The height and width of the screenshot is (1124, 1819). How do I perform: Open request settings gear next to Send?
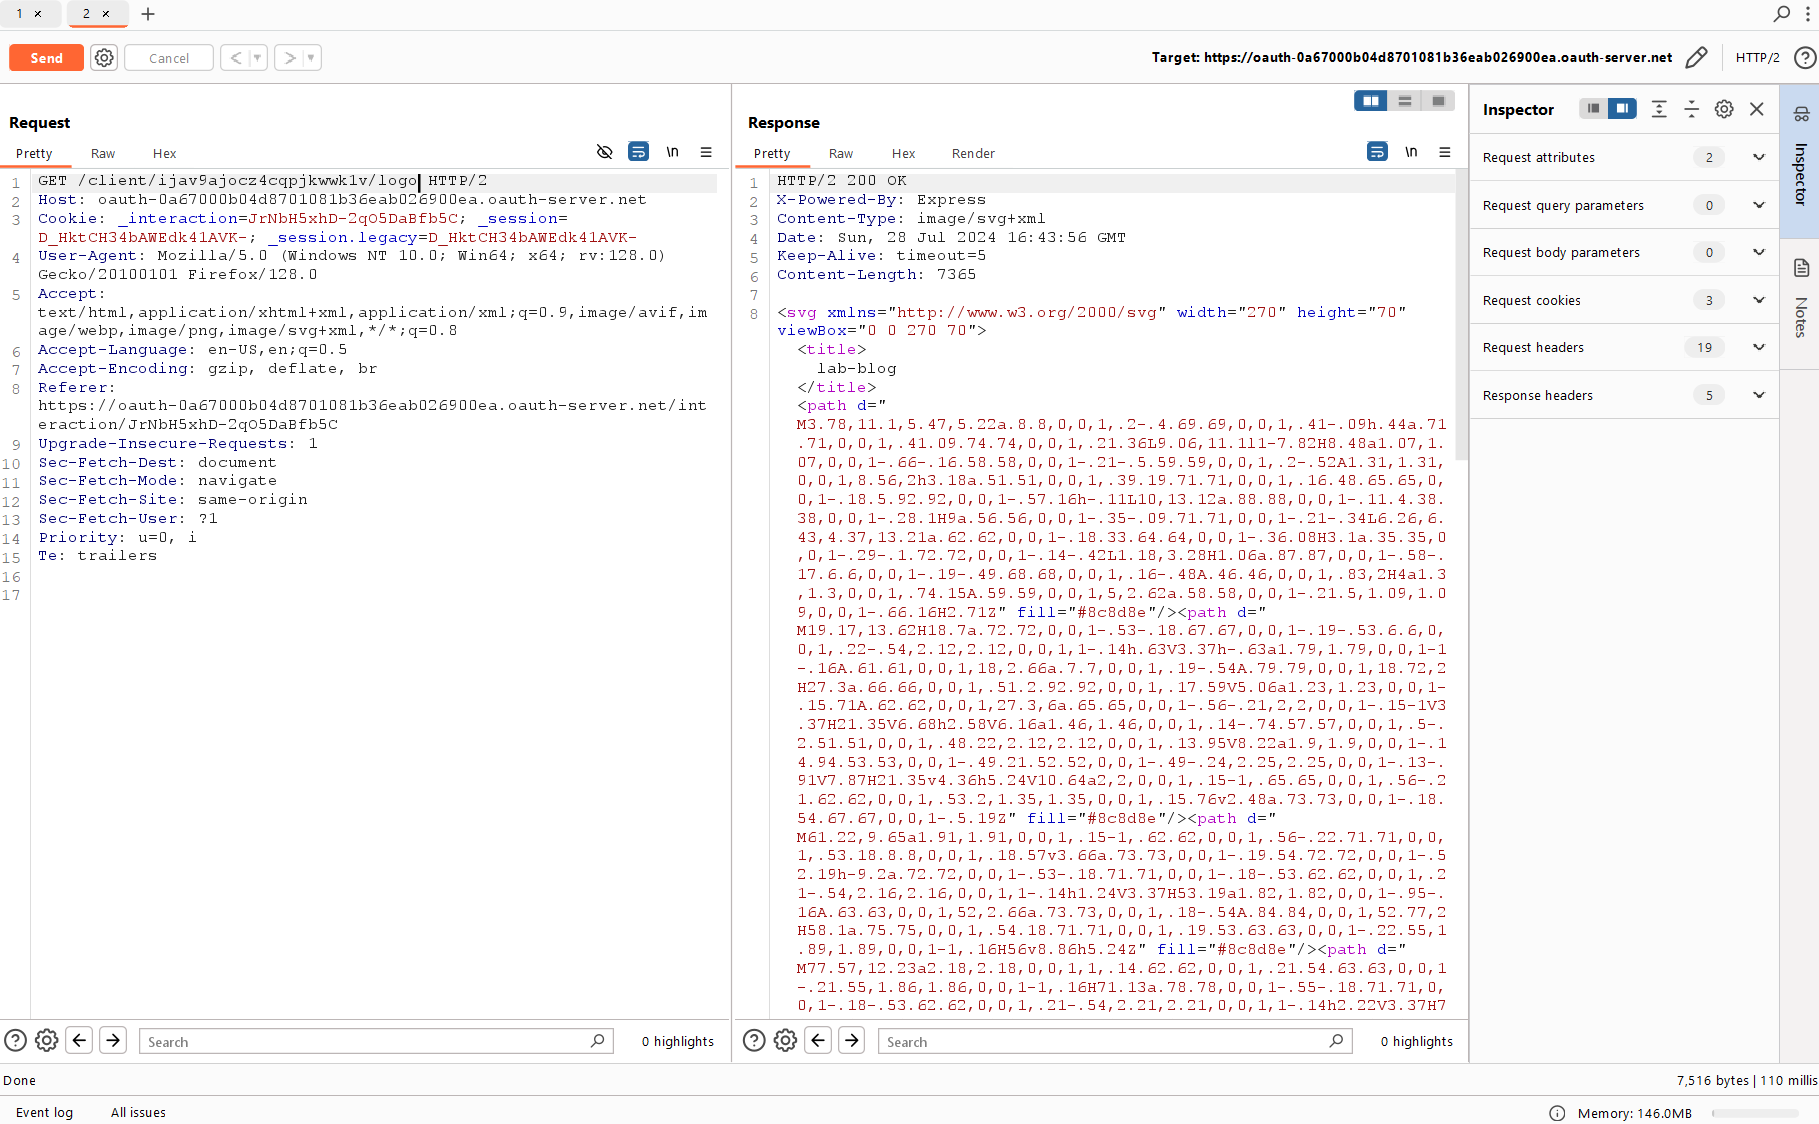tap(104, 58)
